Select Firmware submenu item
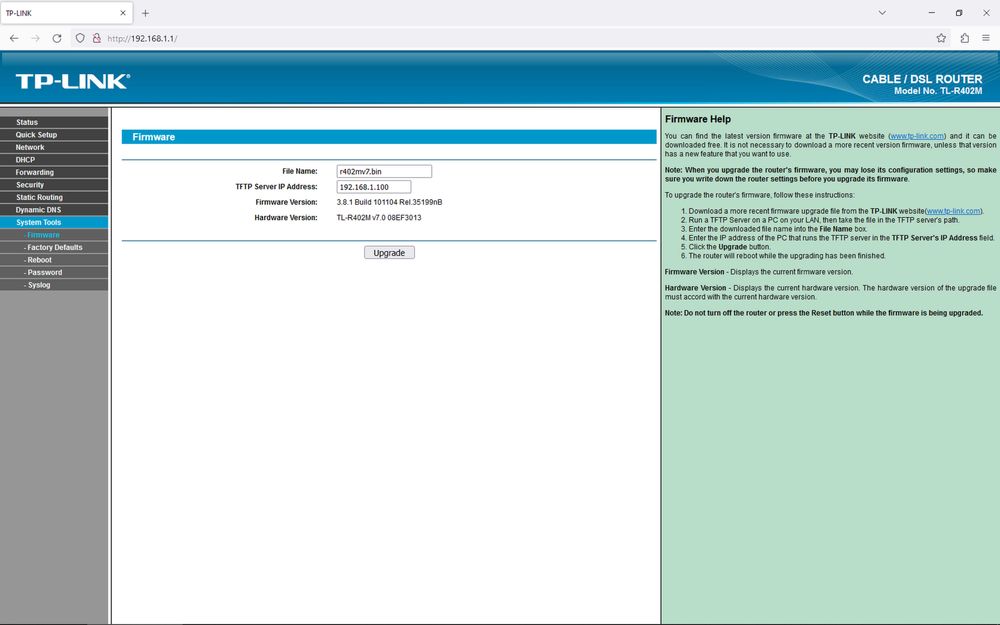This screenshot has width=1000, height=625. pyautogui.click(x=54, y=235)
